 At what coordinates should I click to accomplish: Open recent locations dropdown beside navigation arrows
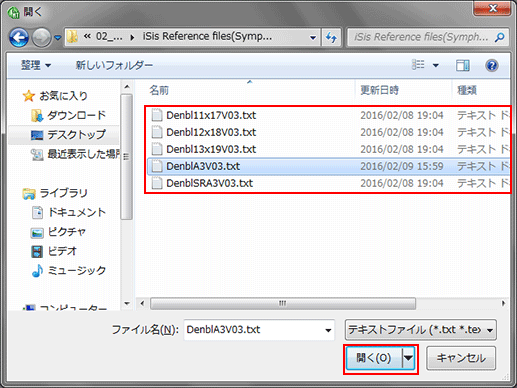pos(58,38)
